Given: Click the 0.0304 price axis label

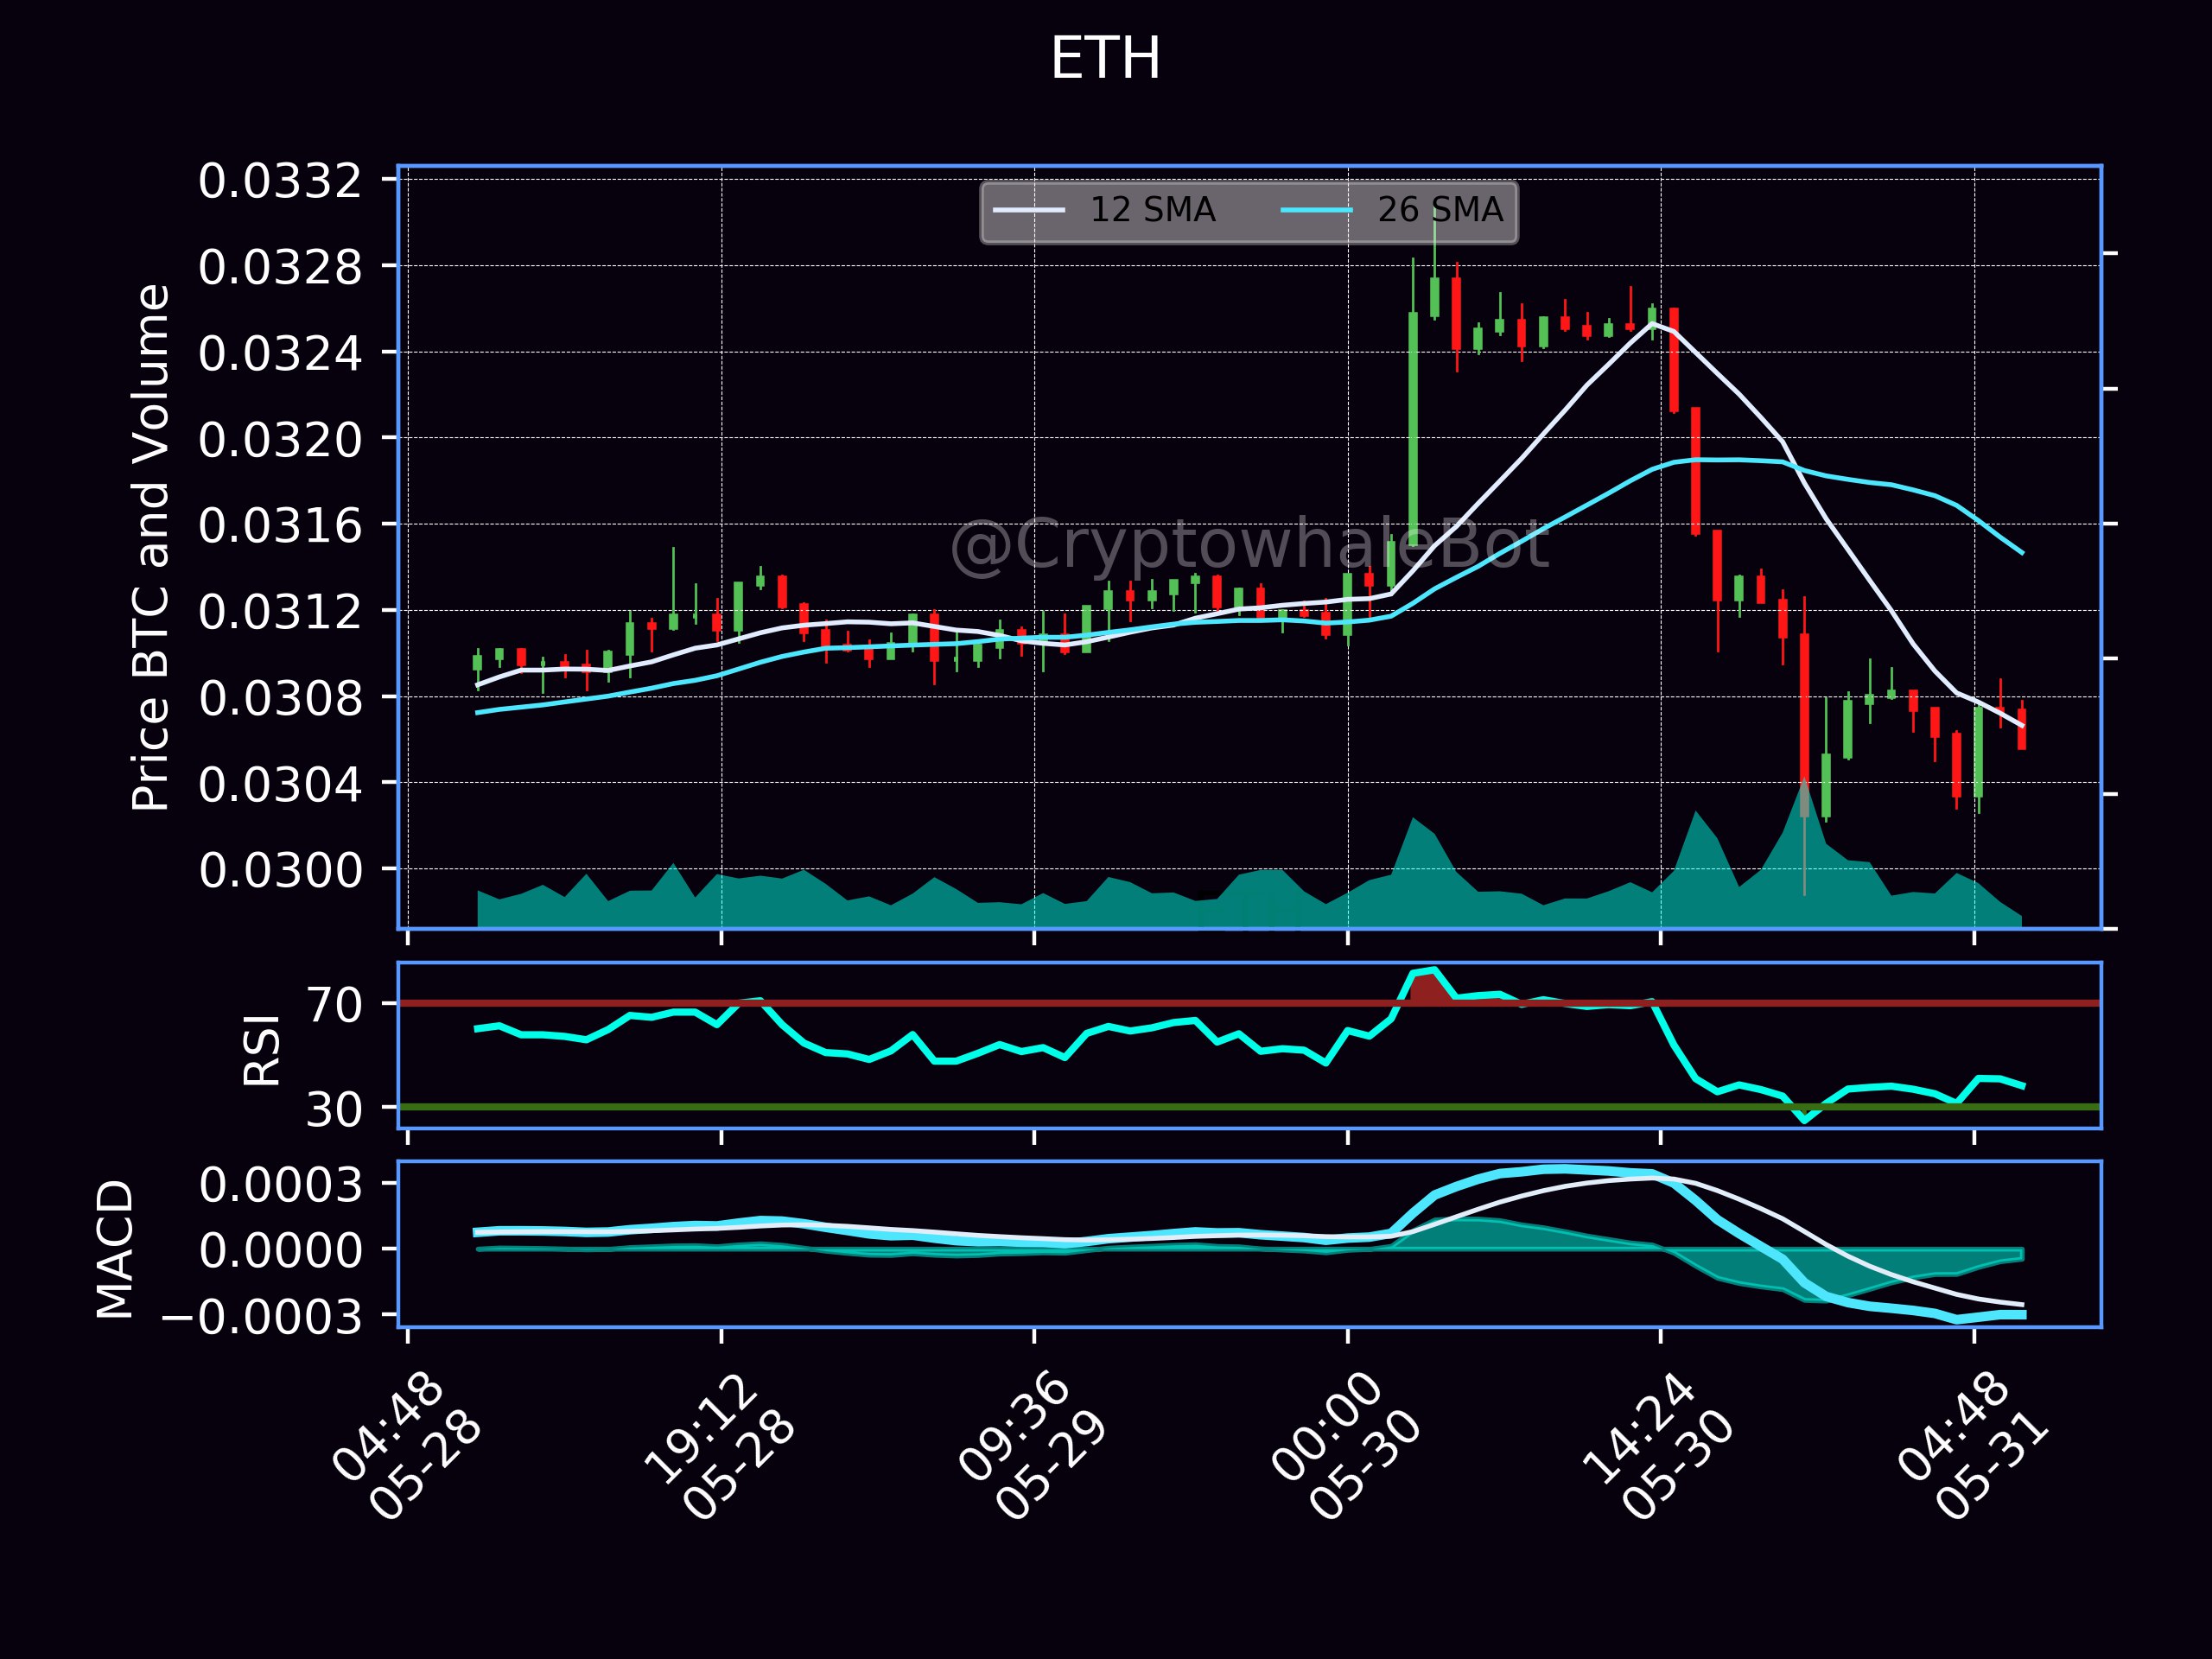Looking at the screenshot, I should 280,785.
